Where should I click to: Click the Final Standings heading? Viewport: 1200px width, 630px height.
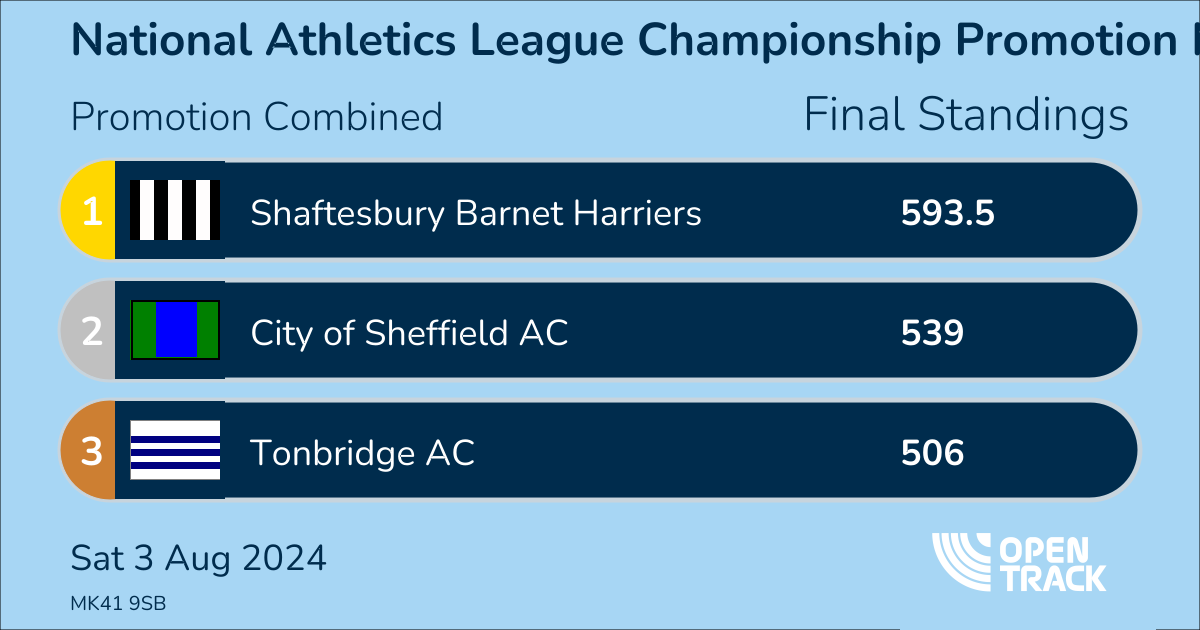coord(966,116)
